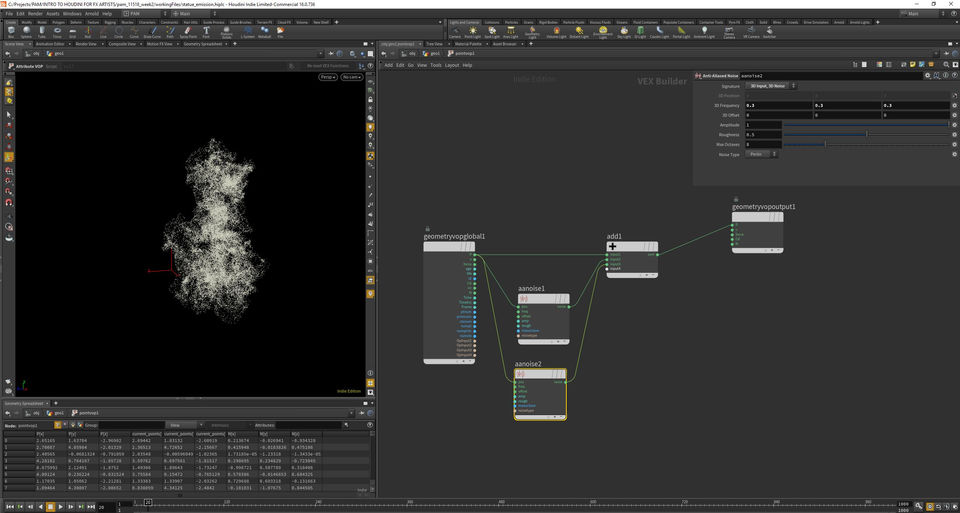Click the Torus shelf tool

(x=57, y=32)
